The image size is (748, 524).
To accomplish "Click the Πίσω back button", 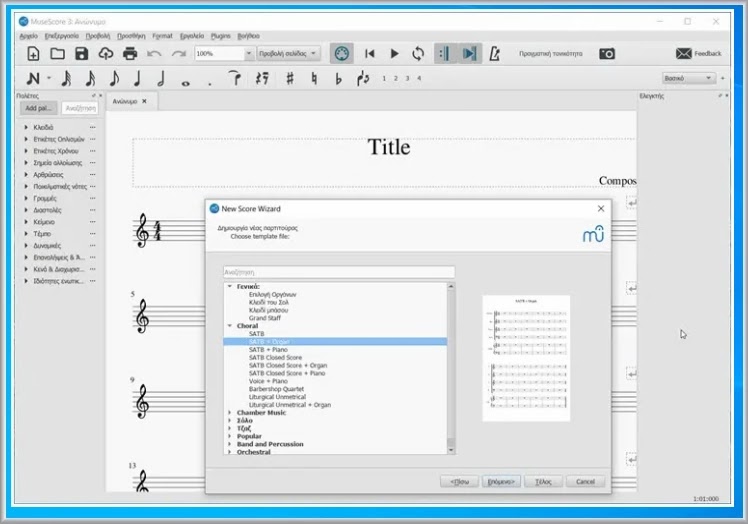I will [x=459, y=482].
